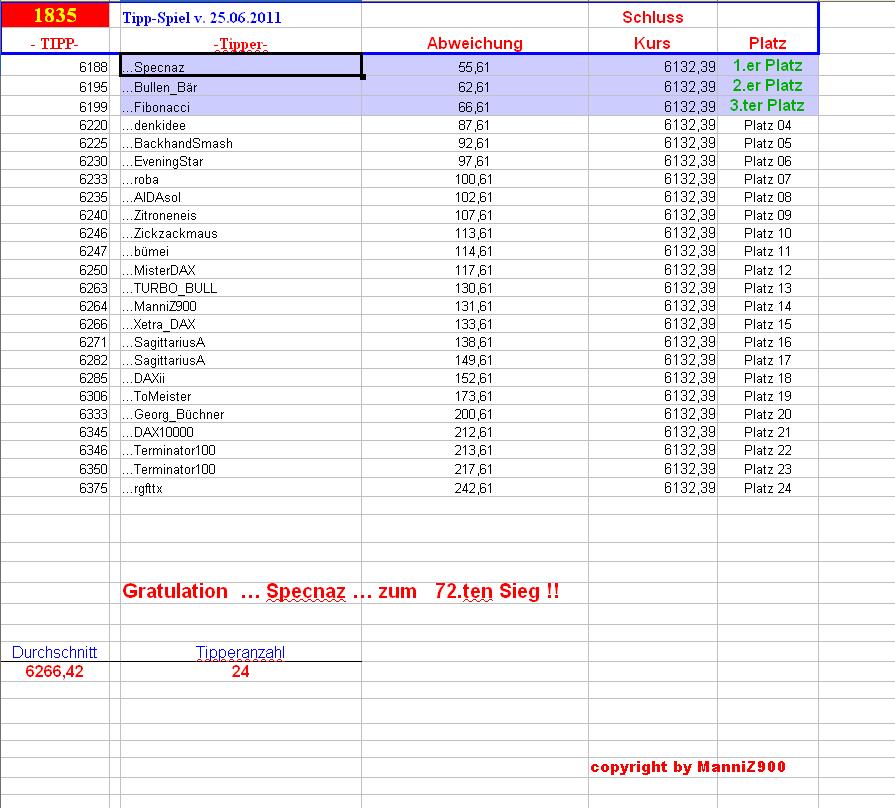Click the ...roba name cell

[240, 179]
